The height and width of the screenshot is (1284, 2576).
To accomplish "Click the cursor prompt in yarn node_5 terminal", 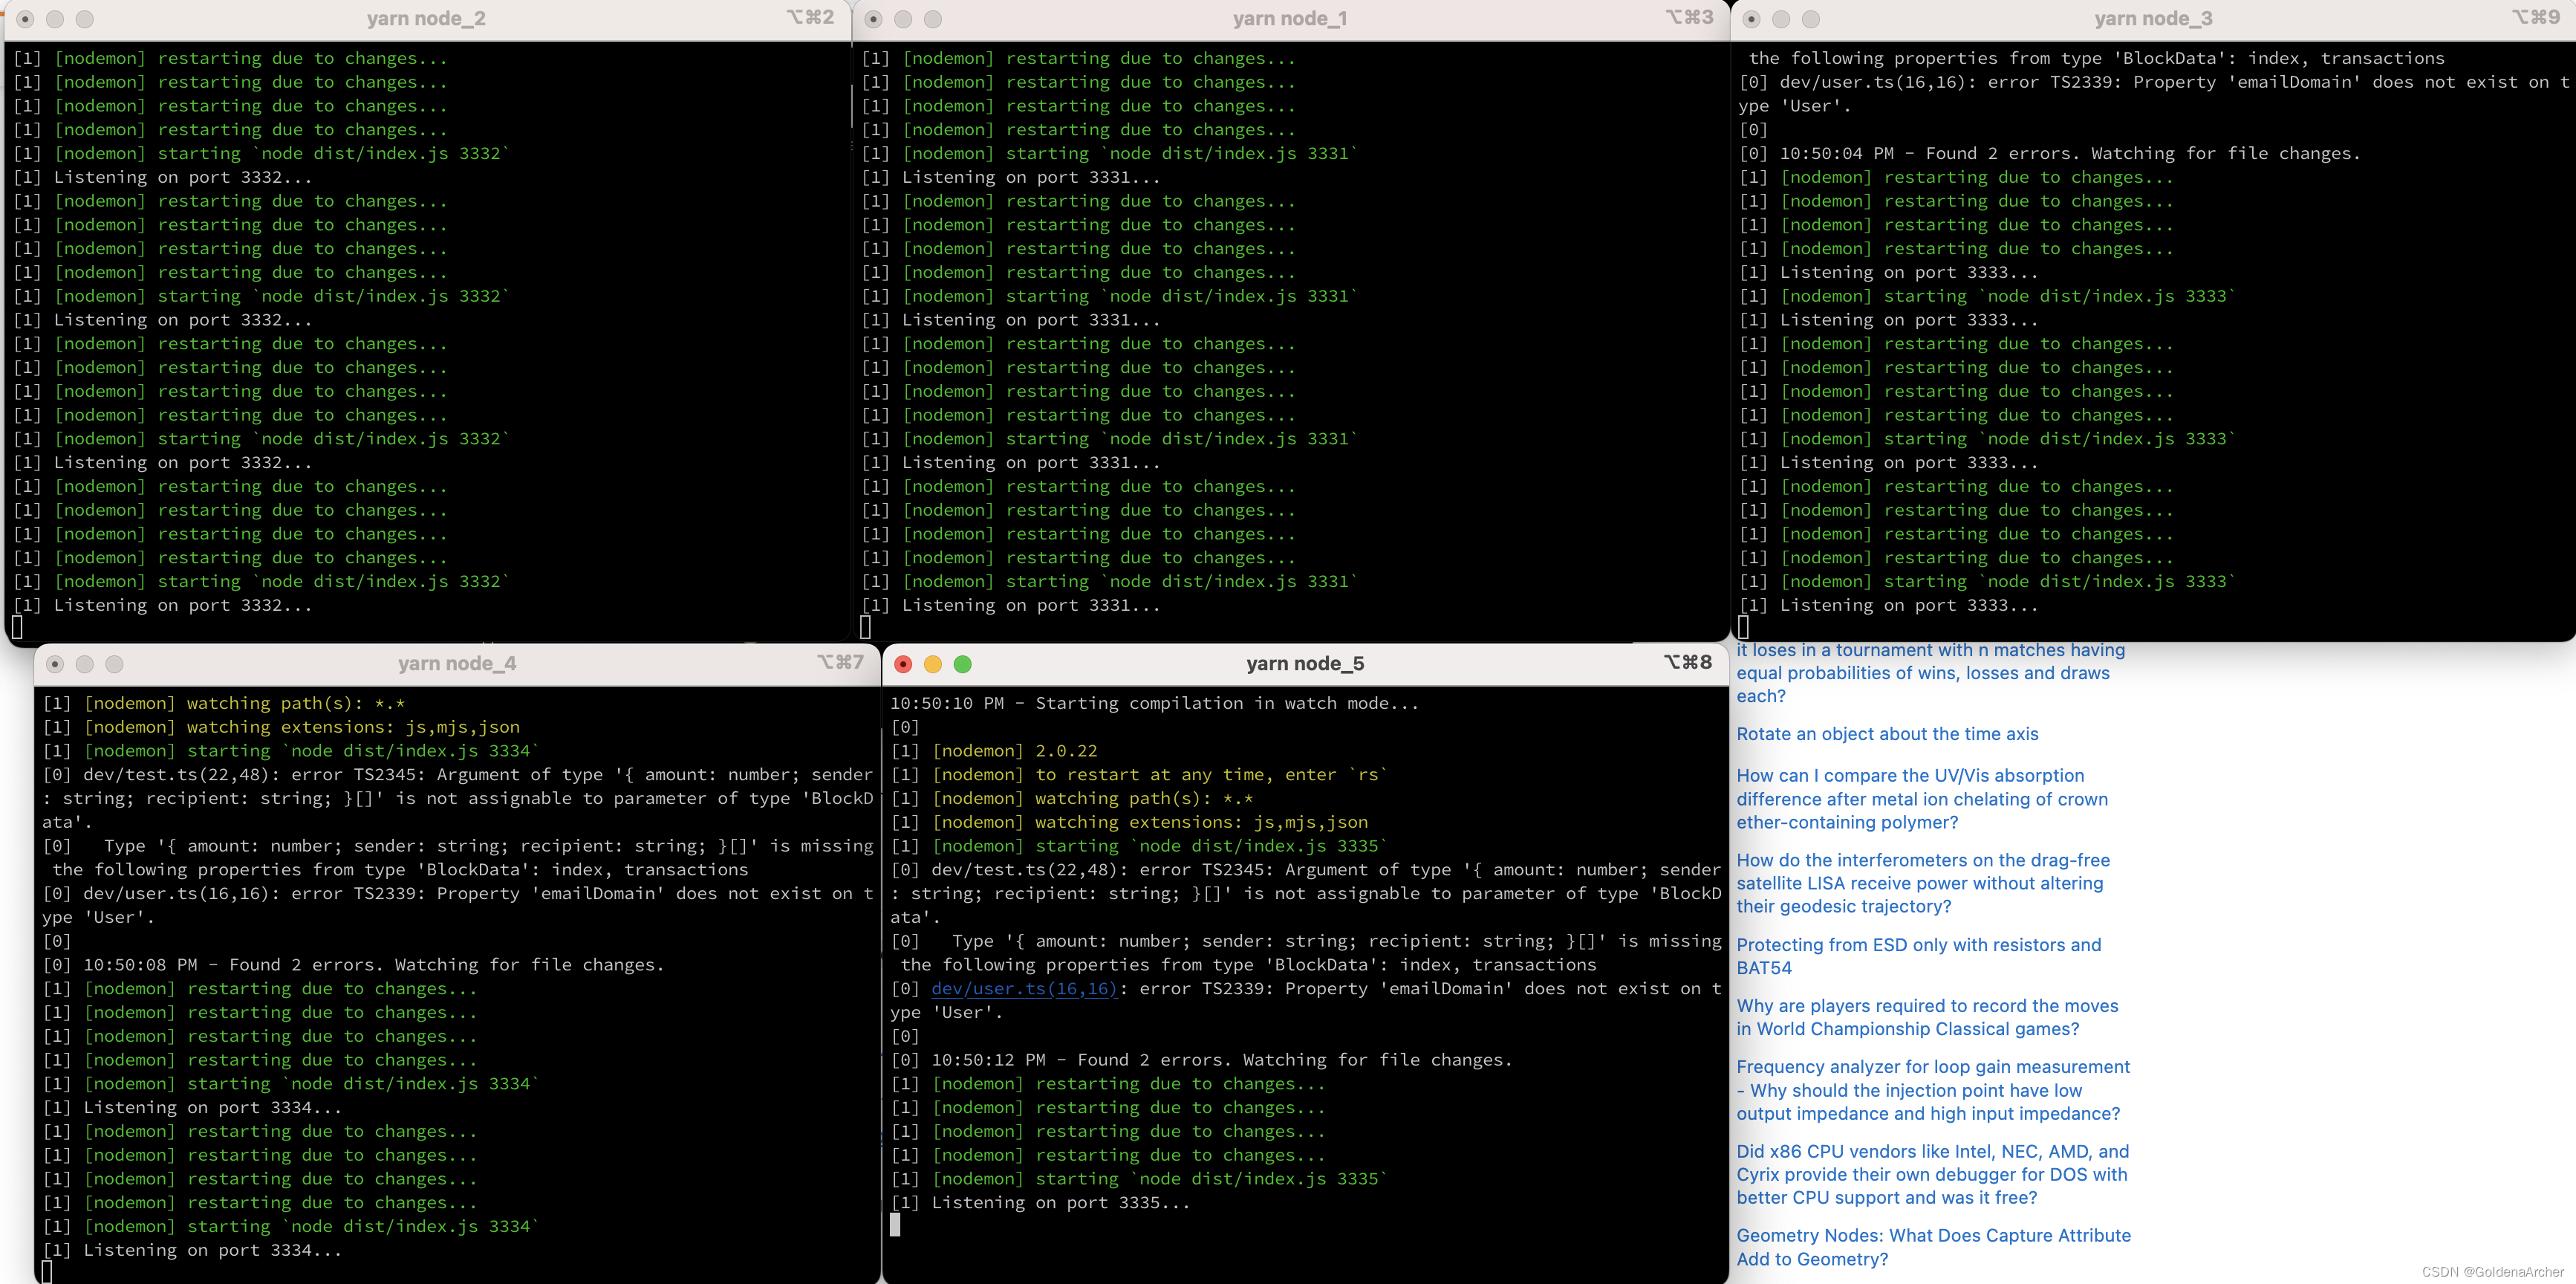I will click(x=895, y=1225).
